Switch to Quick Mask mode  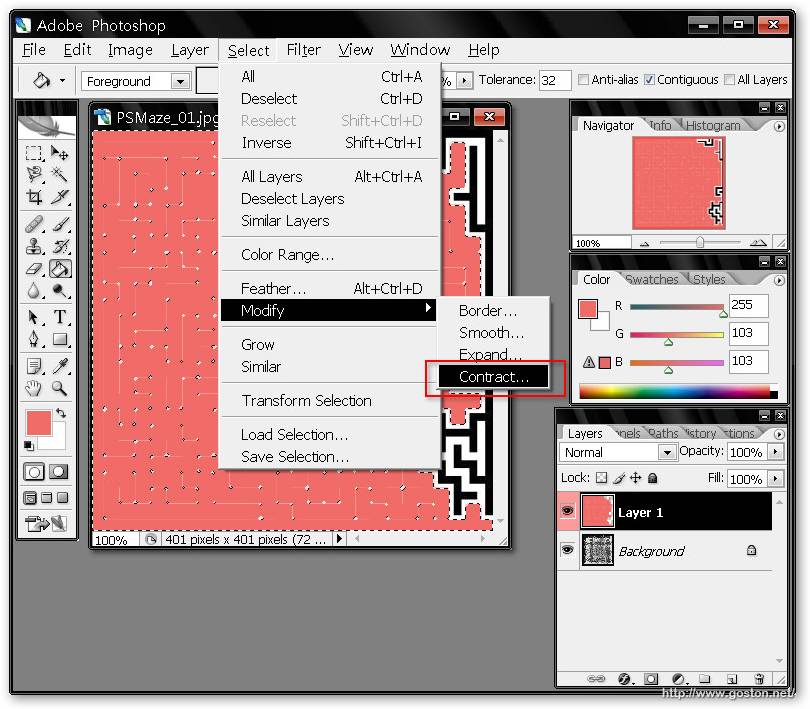58,471
